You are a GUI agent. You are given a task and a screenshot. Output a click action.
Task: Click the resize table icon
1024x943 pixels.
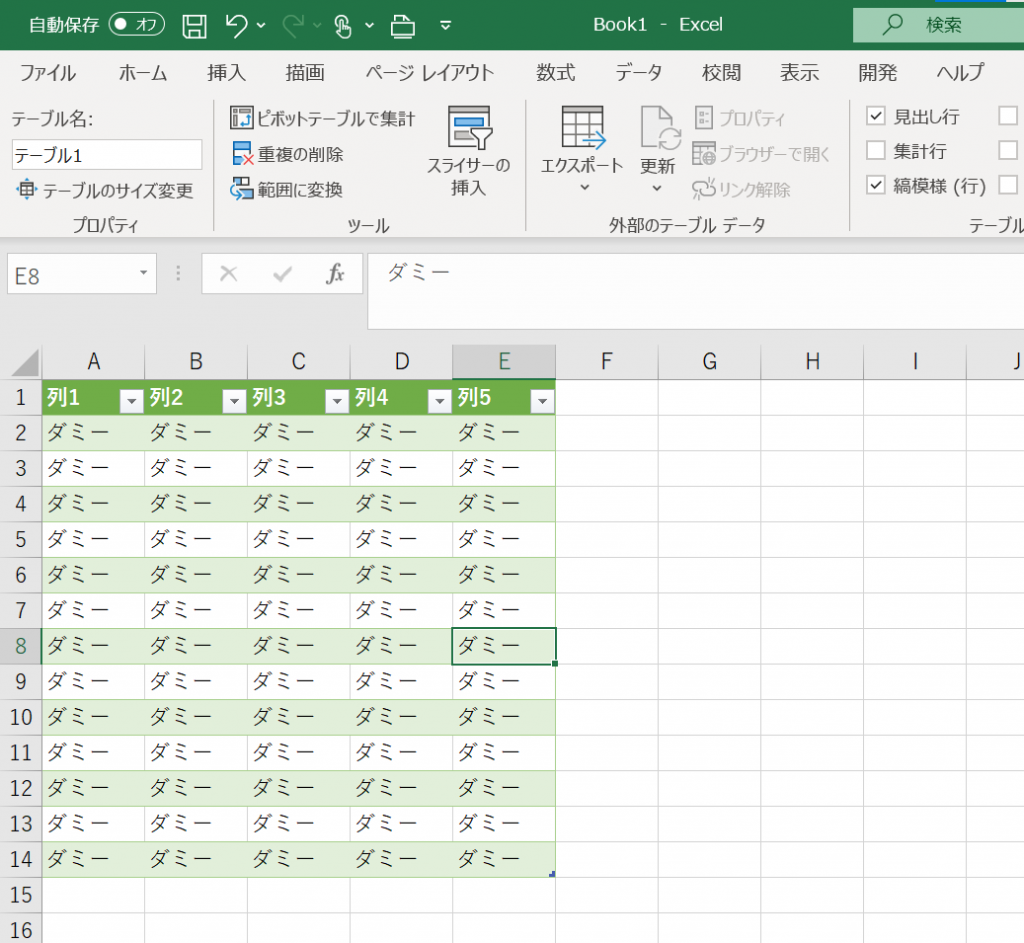coord(27,190)
